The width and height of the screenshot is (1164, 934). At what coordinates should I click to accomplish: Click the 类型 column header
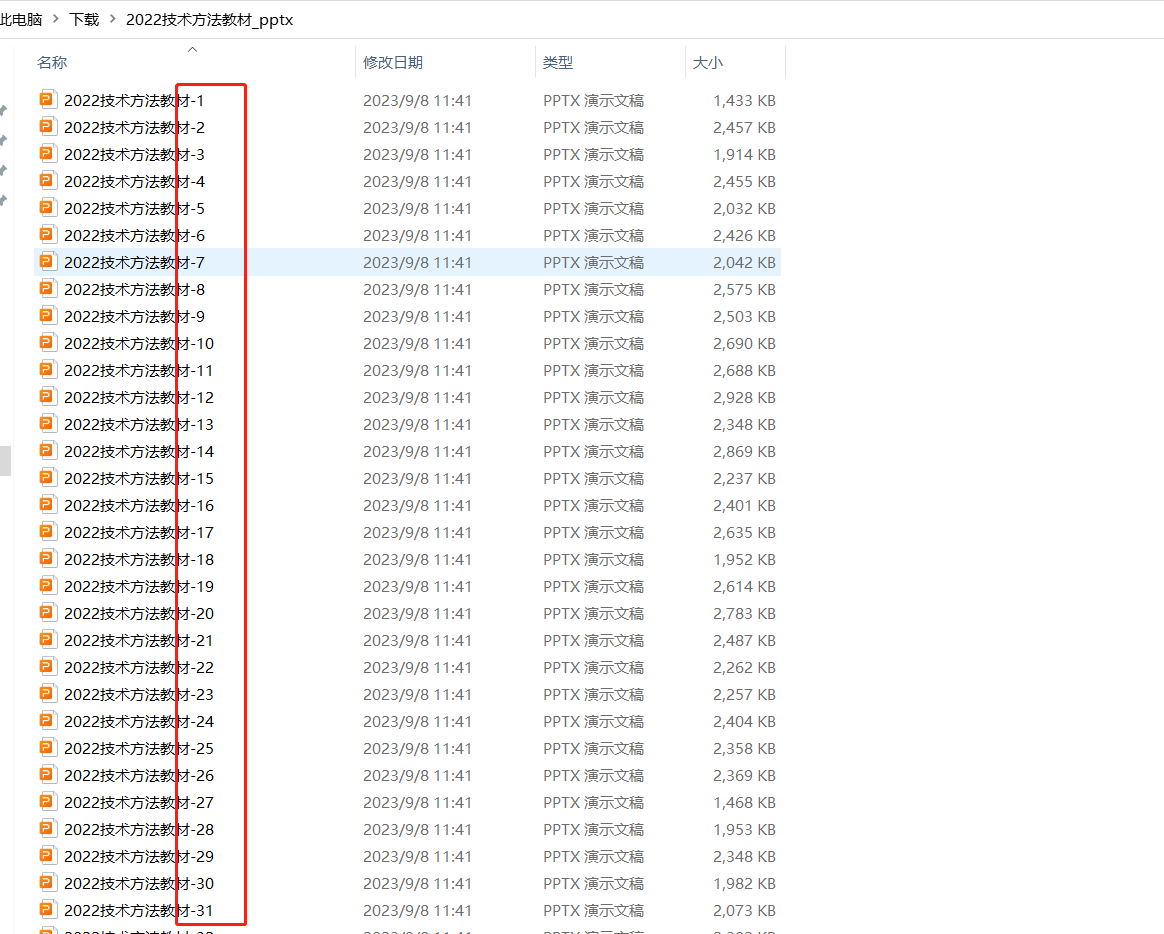coord(558,63)
